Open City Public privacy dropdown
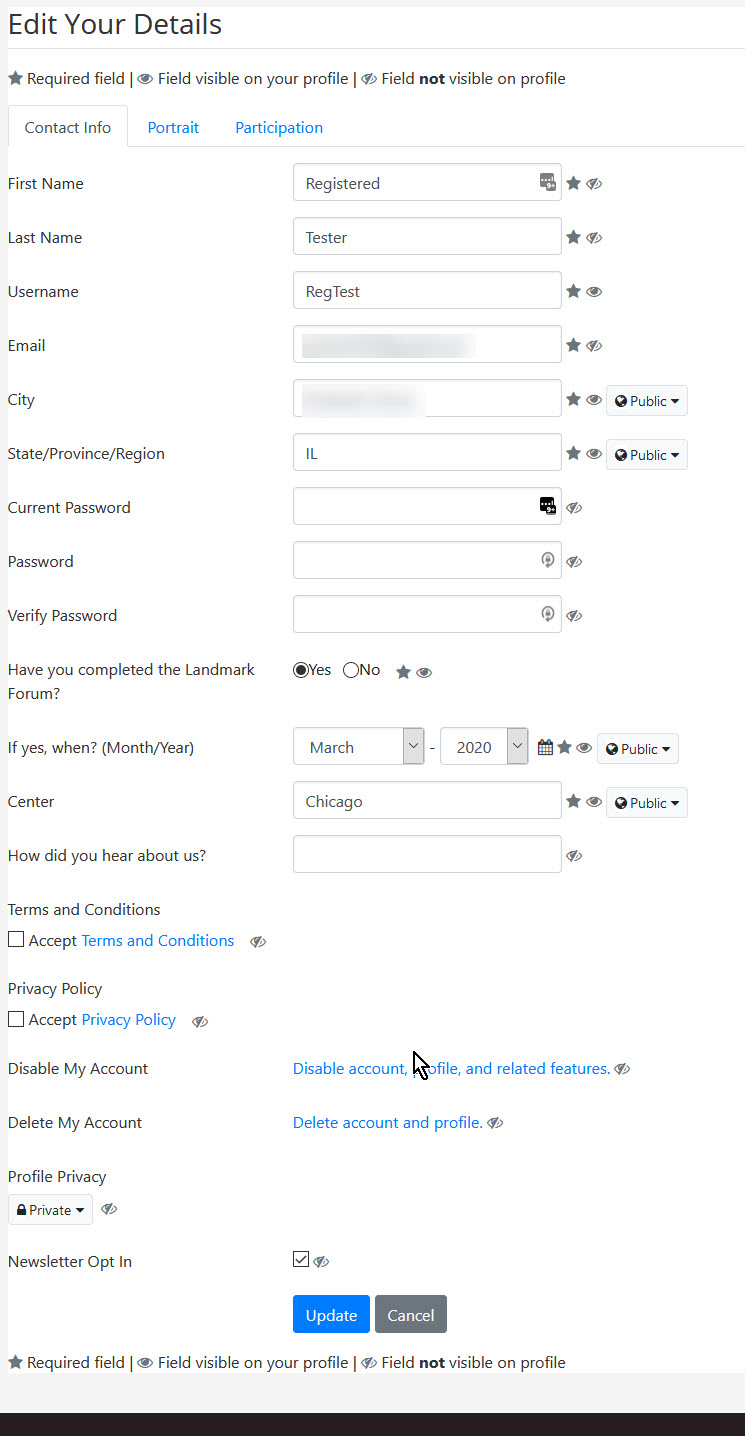Screen dimensions: 745x1436 point(647,401)
